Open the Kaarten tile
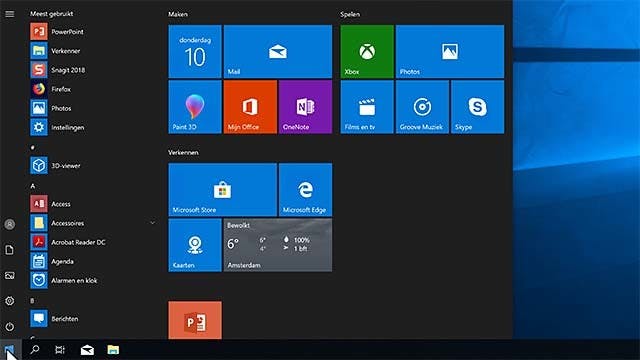Screen dimensions: 640x360 (x=195, y=245)
